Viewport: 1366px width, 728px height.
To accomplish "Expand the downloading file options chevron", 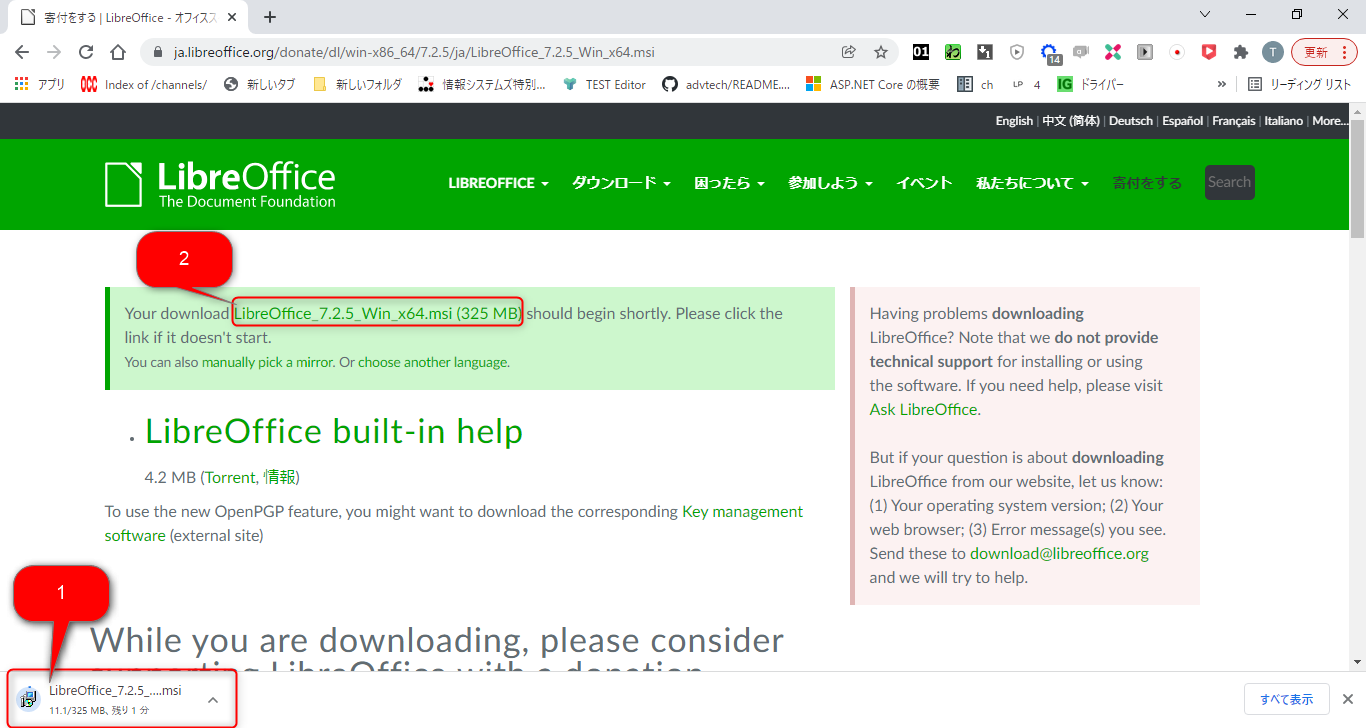I will pos(213,700).
